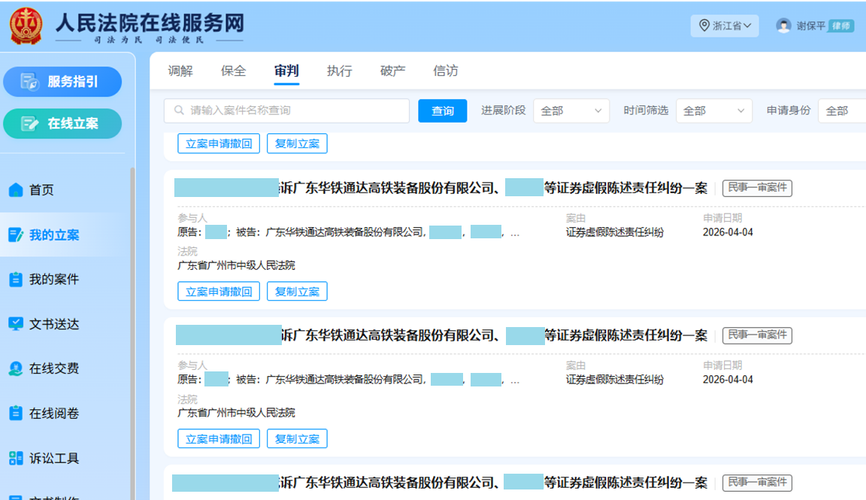Click 复制立案 in the second full case card
Viewport: 866px width, 500px height.
[297, 439]
